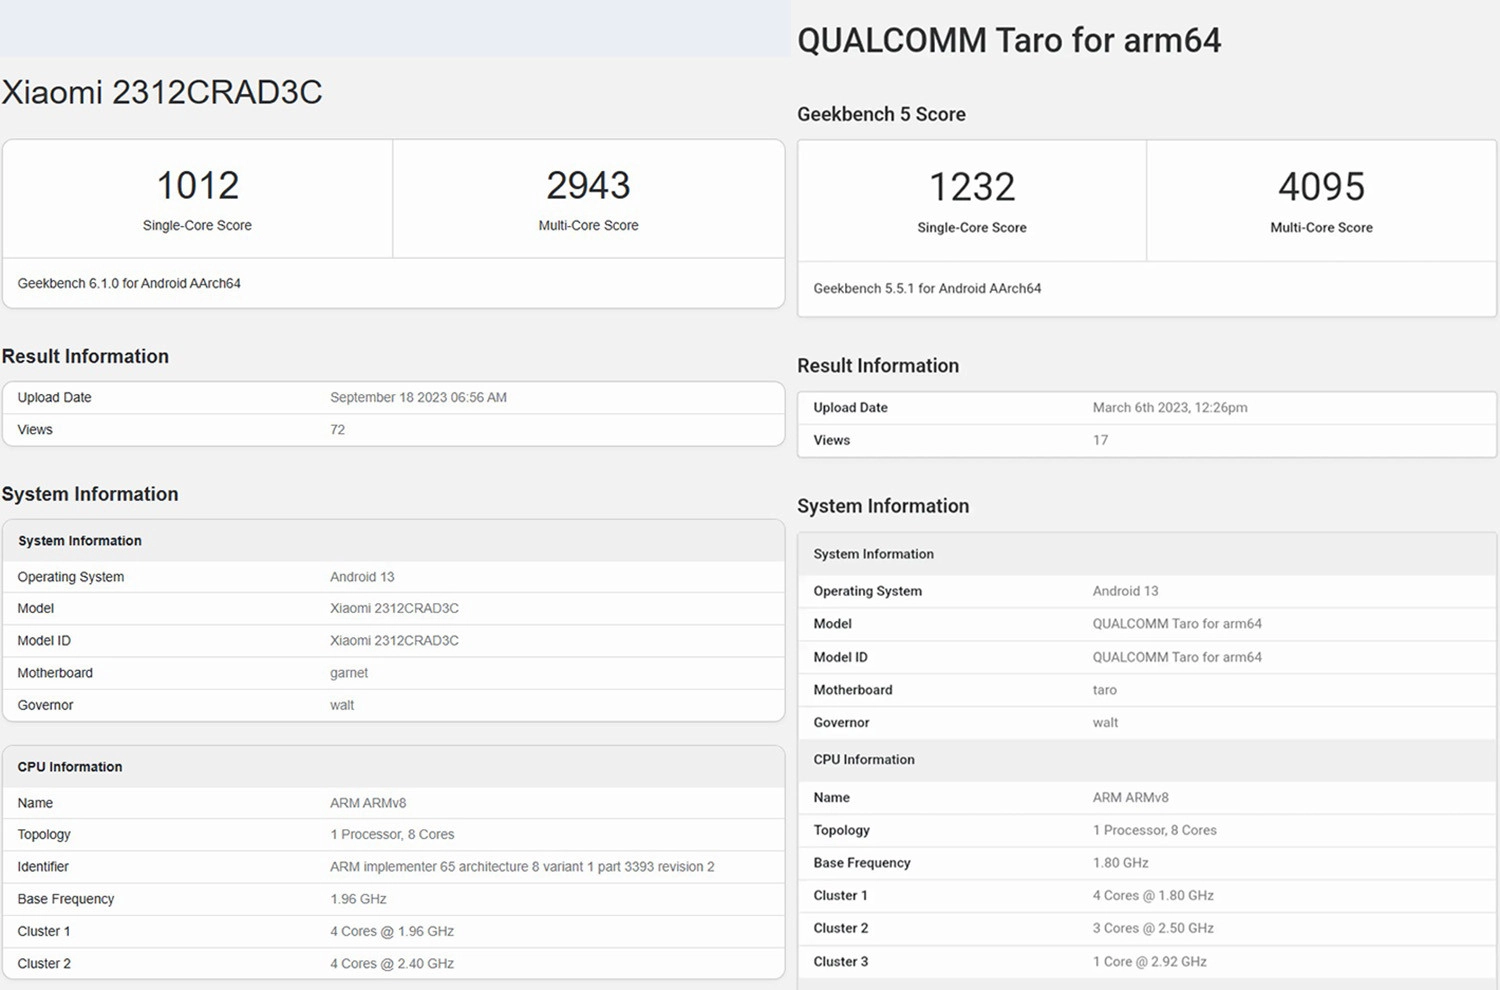Click 4 Cores @ 2.40 GHz cluster value
This screenshot has width=1500, height=990.
(392, 964)
